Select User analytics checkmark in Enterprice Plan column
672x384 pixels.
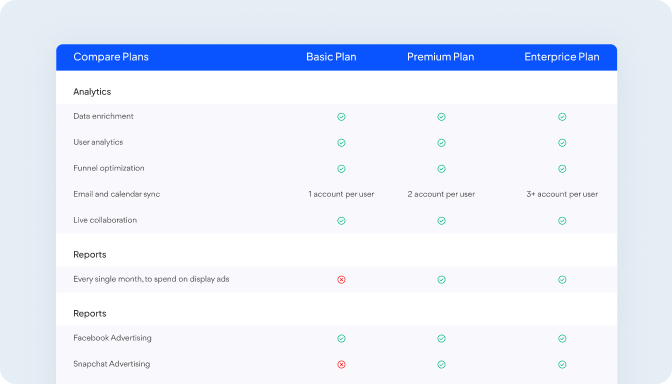tap(562, 143)
